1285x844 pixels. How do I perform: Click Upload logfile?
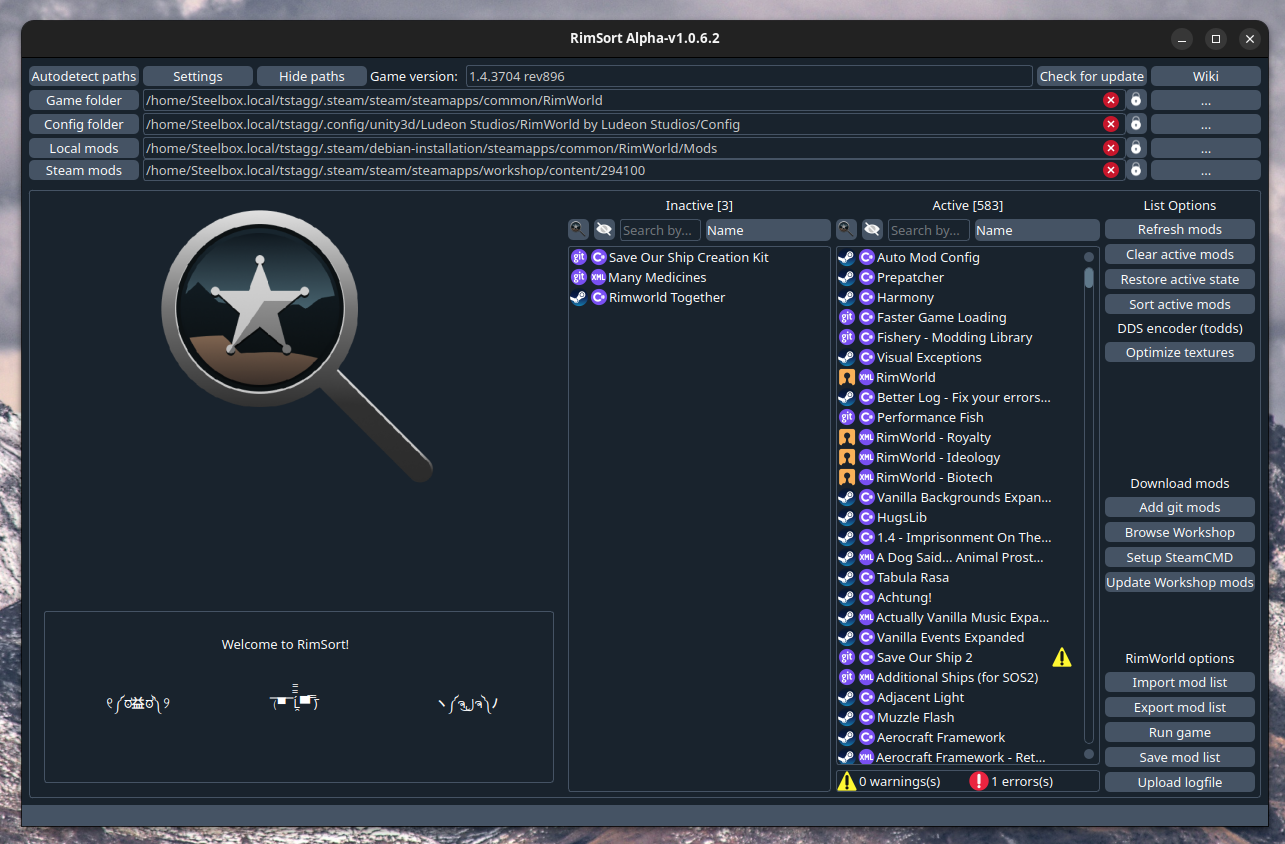click(x=1180, y=782)
